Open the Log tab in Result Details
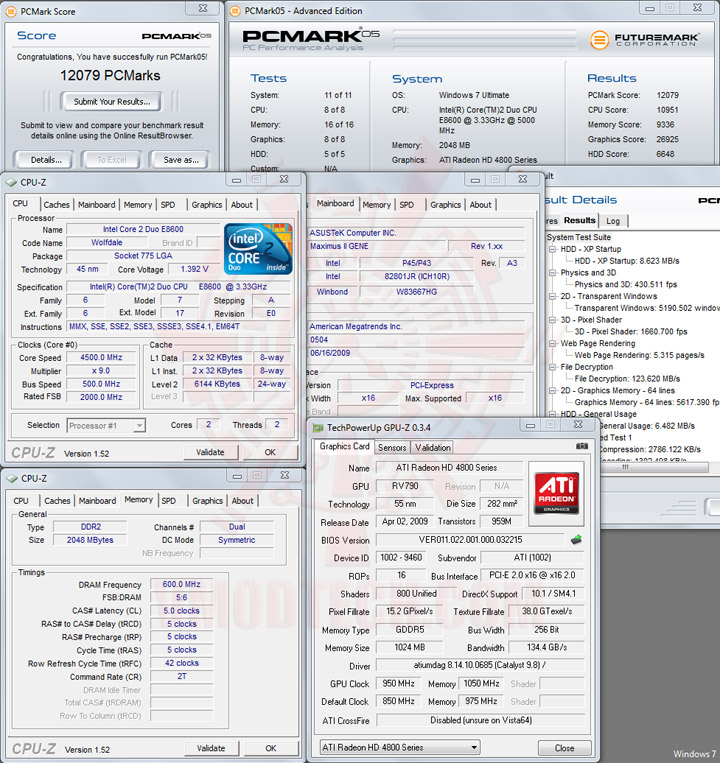720x763 pixels. click(x=613, y=221)
